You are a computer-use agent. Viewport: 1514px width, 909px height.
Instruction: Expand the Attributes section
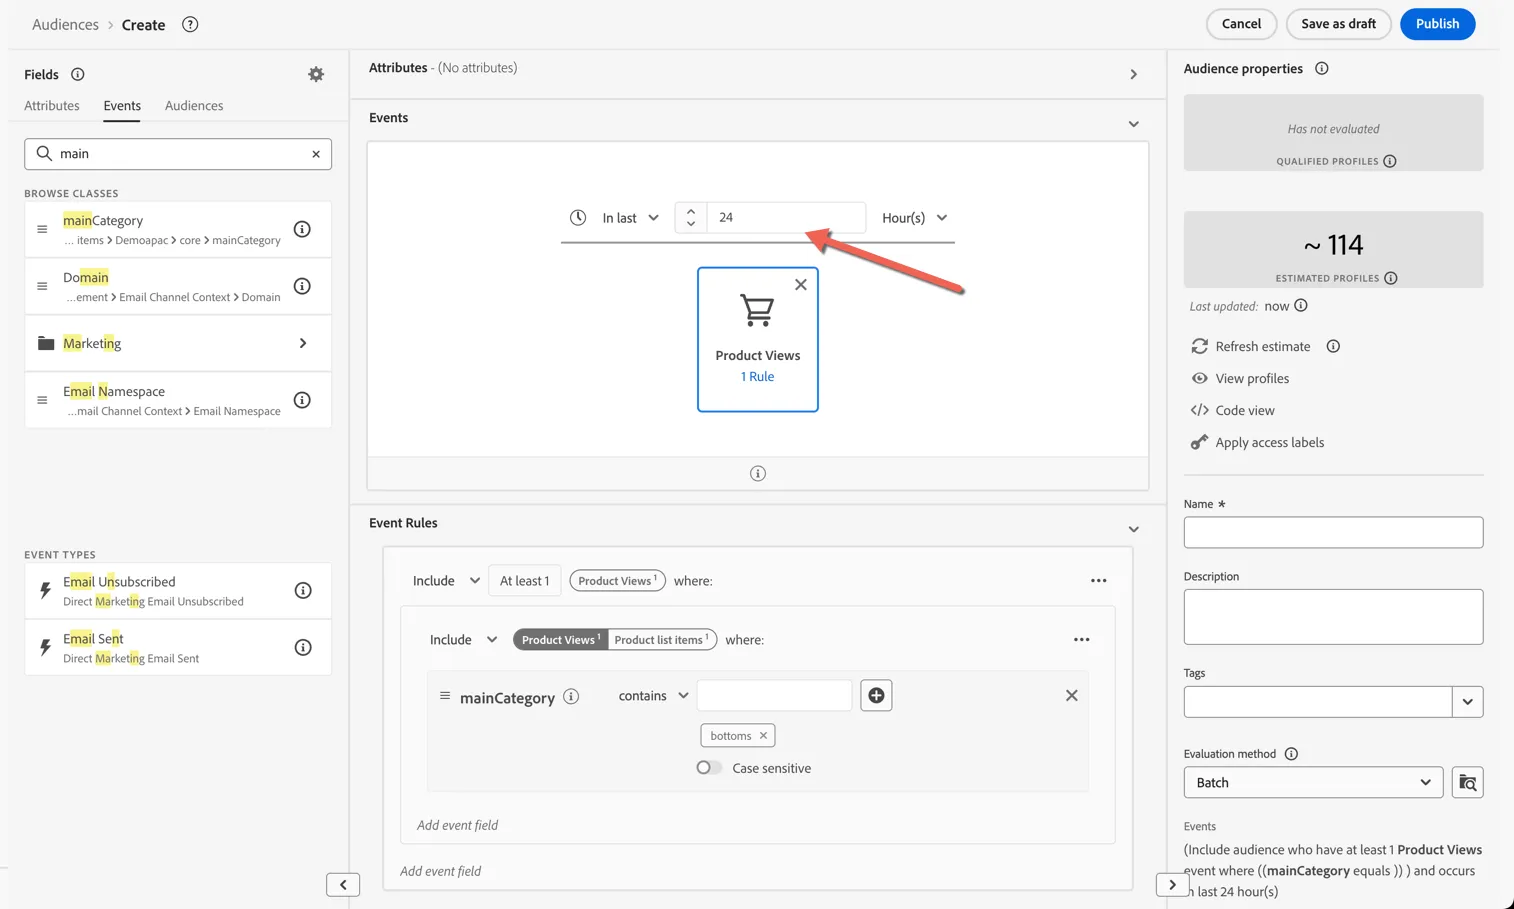[x=1133, y=74]
